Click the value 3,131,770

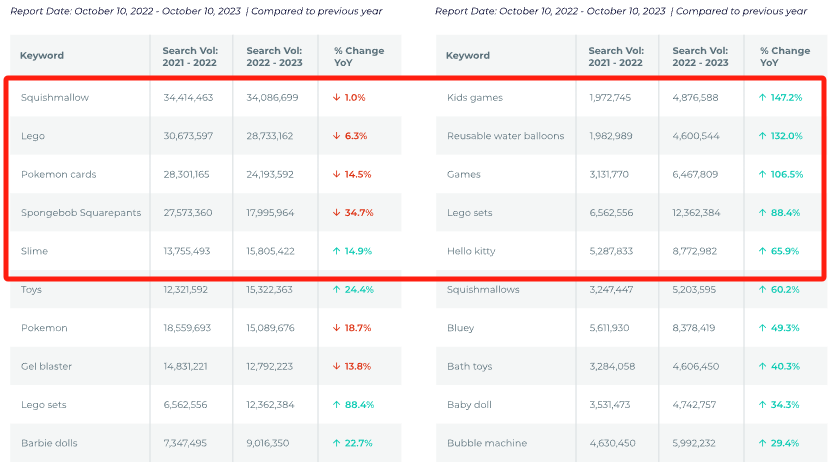point(609,174)
